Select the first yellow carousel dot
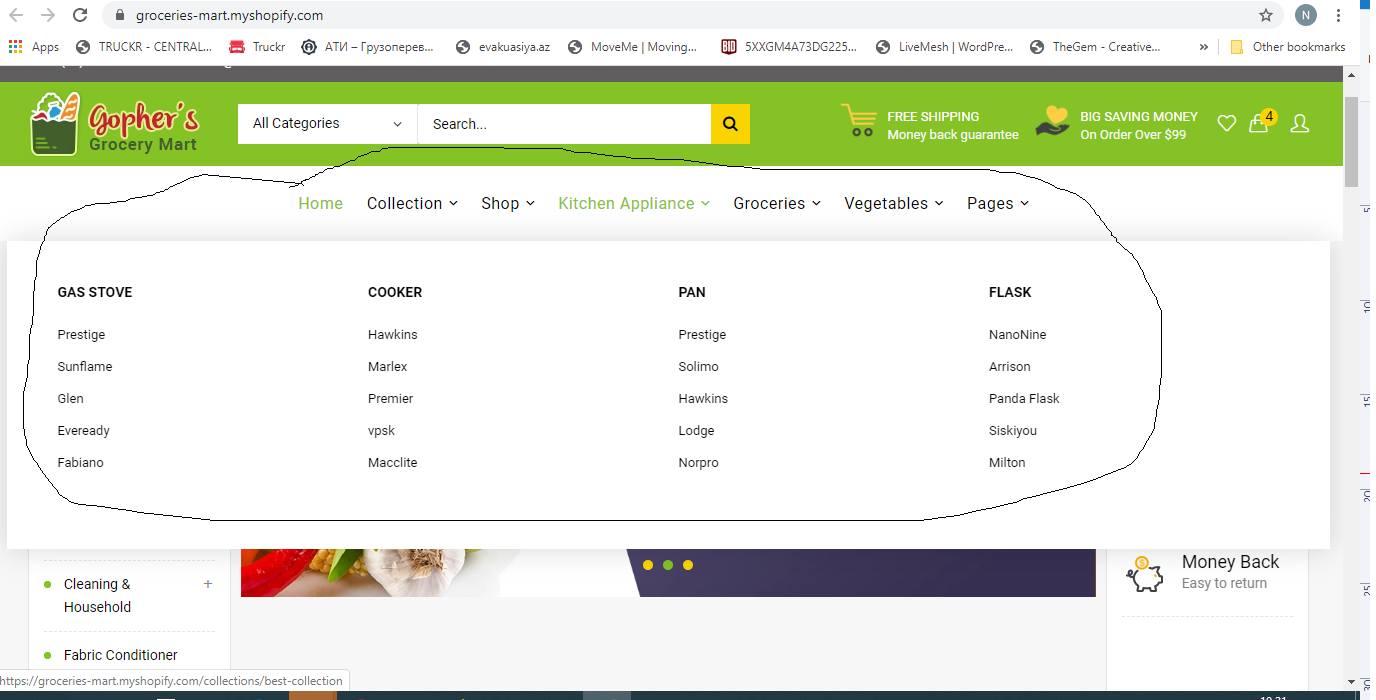The image size is (1376, 700). coord(648,565)
